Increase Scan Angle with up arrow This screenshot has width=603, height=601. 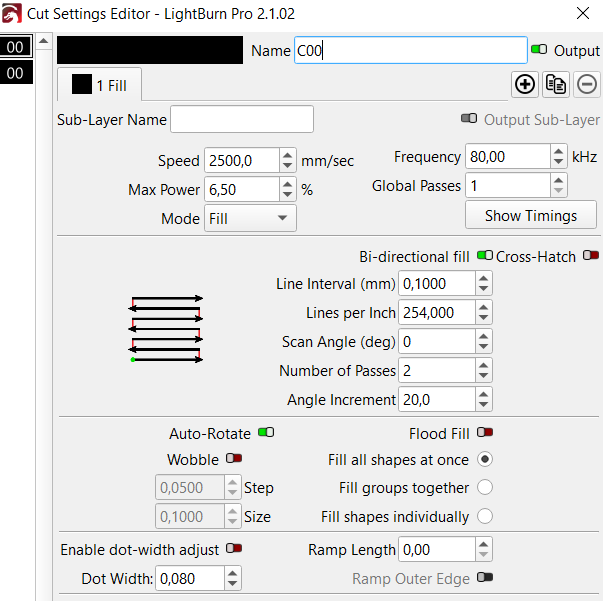[x=483, y=336]
